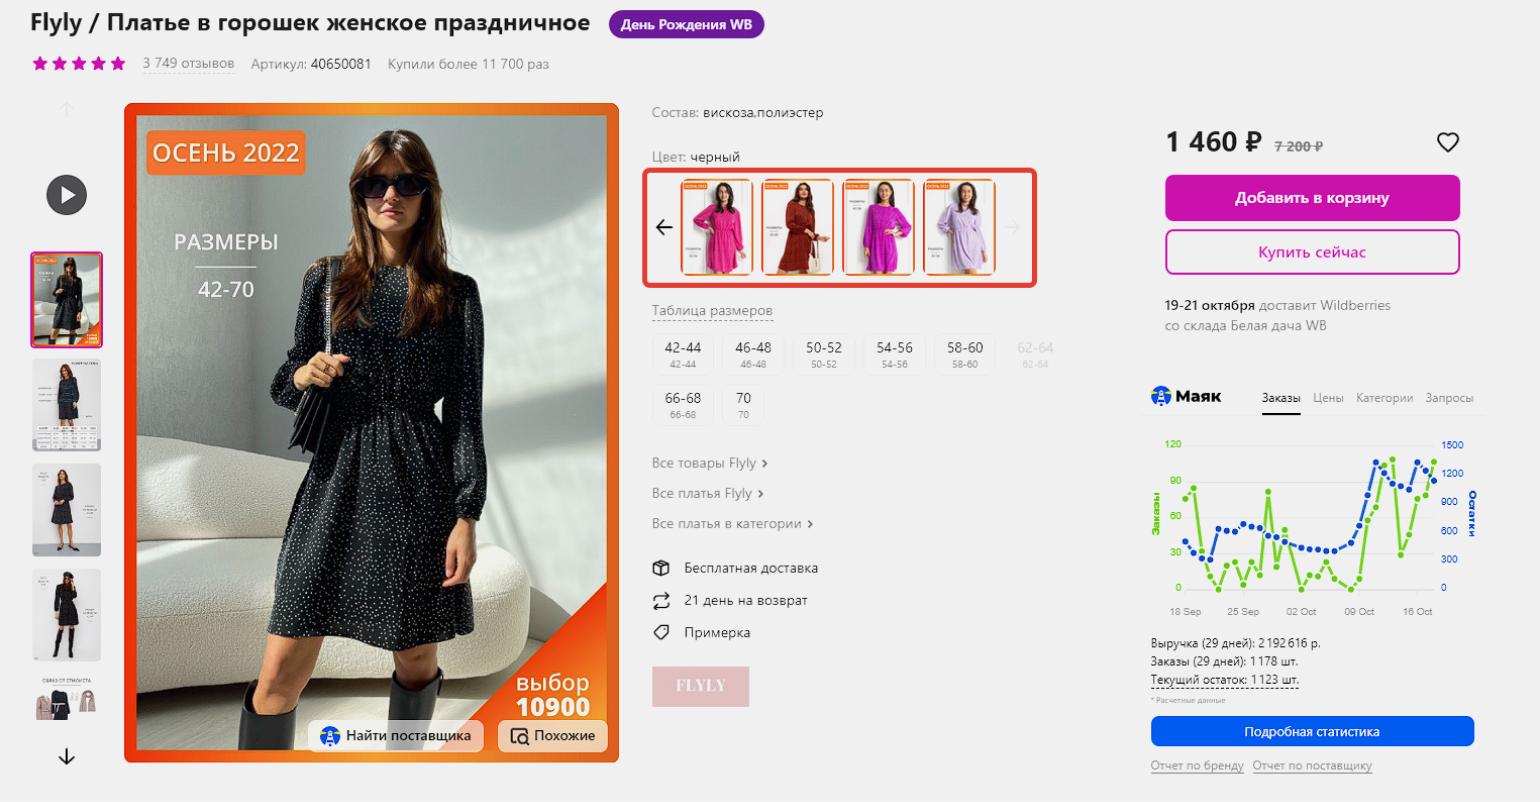Viewport: 1540px width, 802px height.
Task: Click the Выручка (29 дней) revenue text
Action: point(1236,643)
